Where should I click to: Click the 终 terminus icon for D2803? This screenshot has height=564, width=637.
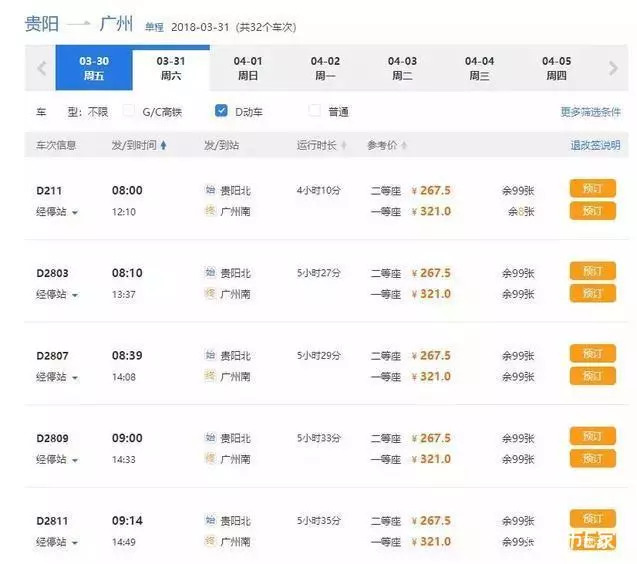click(x=210, y=293)
